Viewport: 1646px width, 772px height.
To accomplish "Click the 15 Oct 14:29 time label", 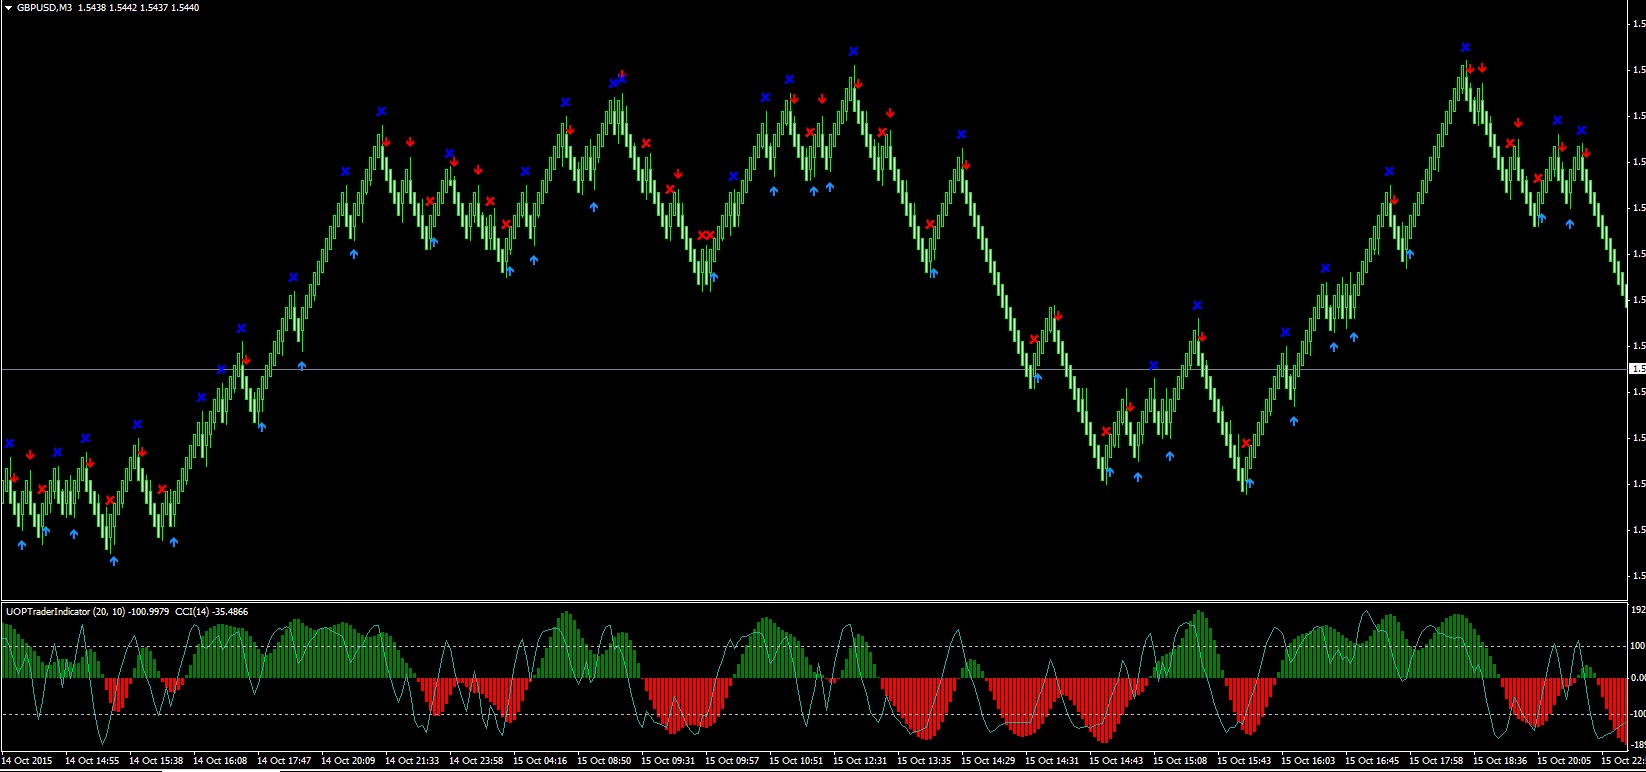I will (x=988, y=761).
